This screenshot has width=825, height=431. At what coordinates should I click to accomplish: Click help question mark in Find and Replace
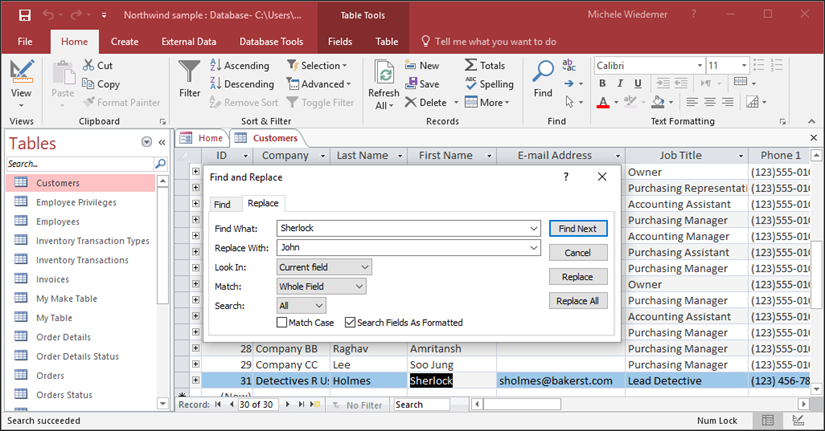click(x=566, y=177)
